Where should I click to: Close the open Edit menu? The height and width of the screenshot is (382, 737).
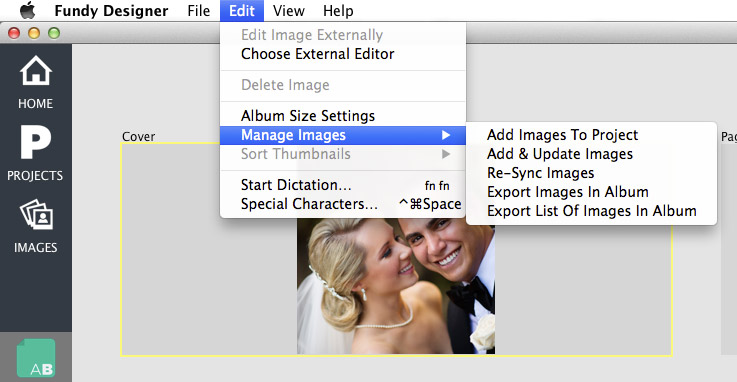[242, 11]
